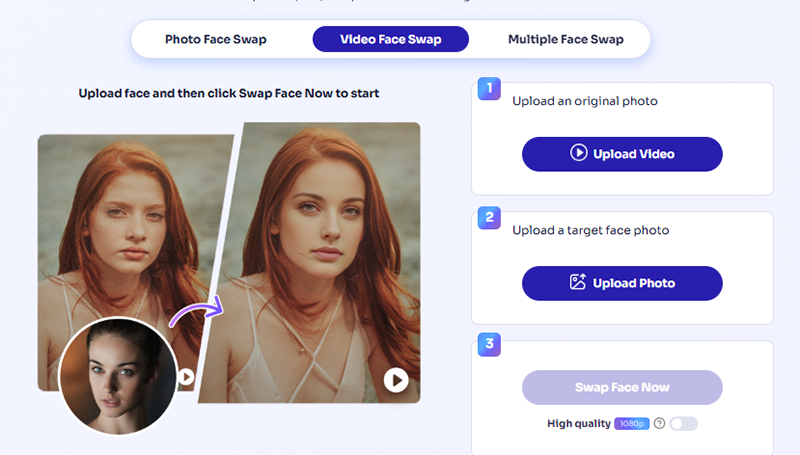
Task: Open the High quality help question icon
Action: (659, 423)
